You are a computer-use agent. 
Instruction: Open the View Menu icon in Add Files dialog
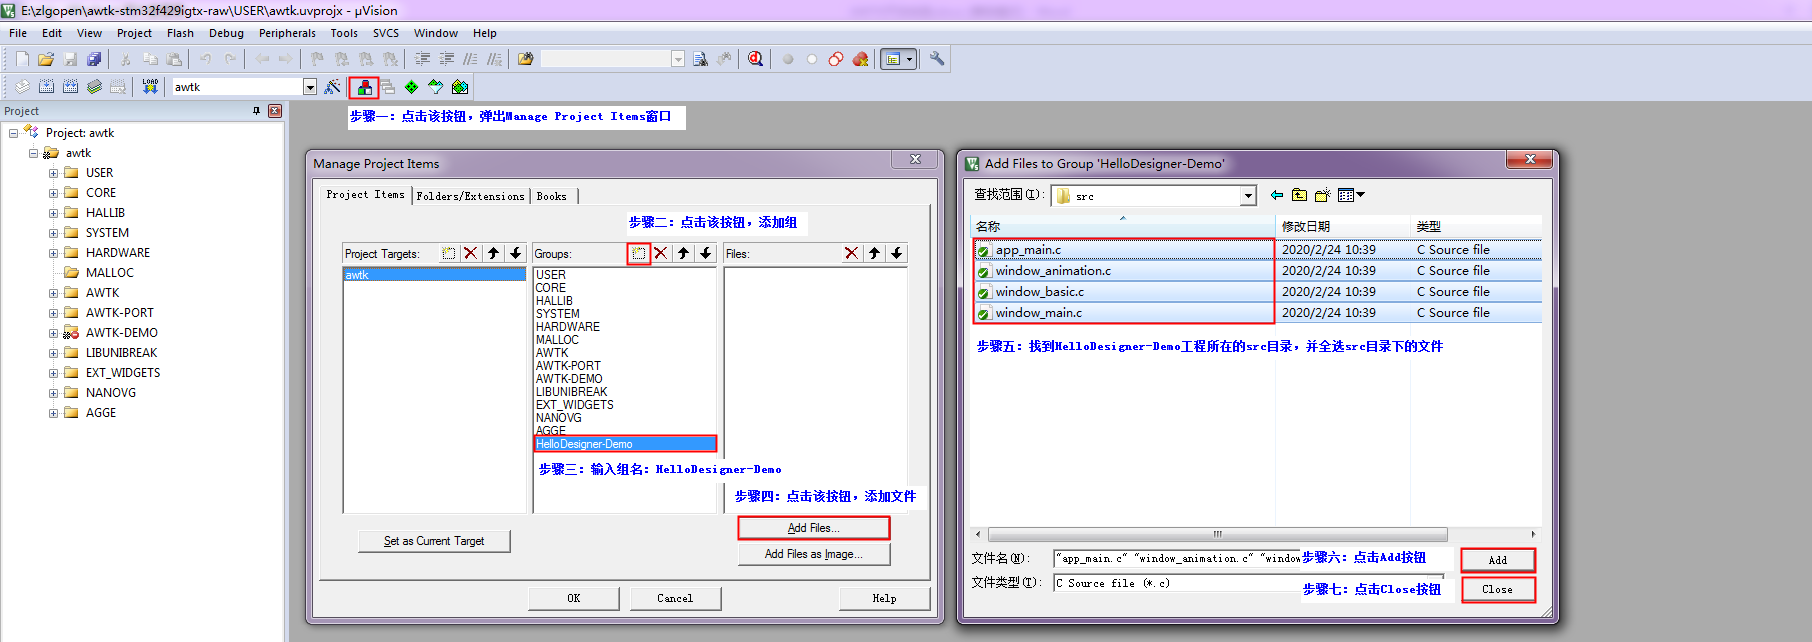(1351, 195)
